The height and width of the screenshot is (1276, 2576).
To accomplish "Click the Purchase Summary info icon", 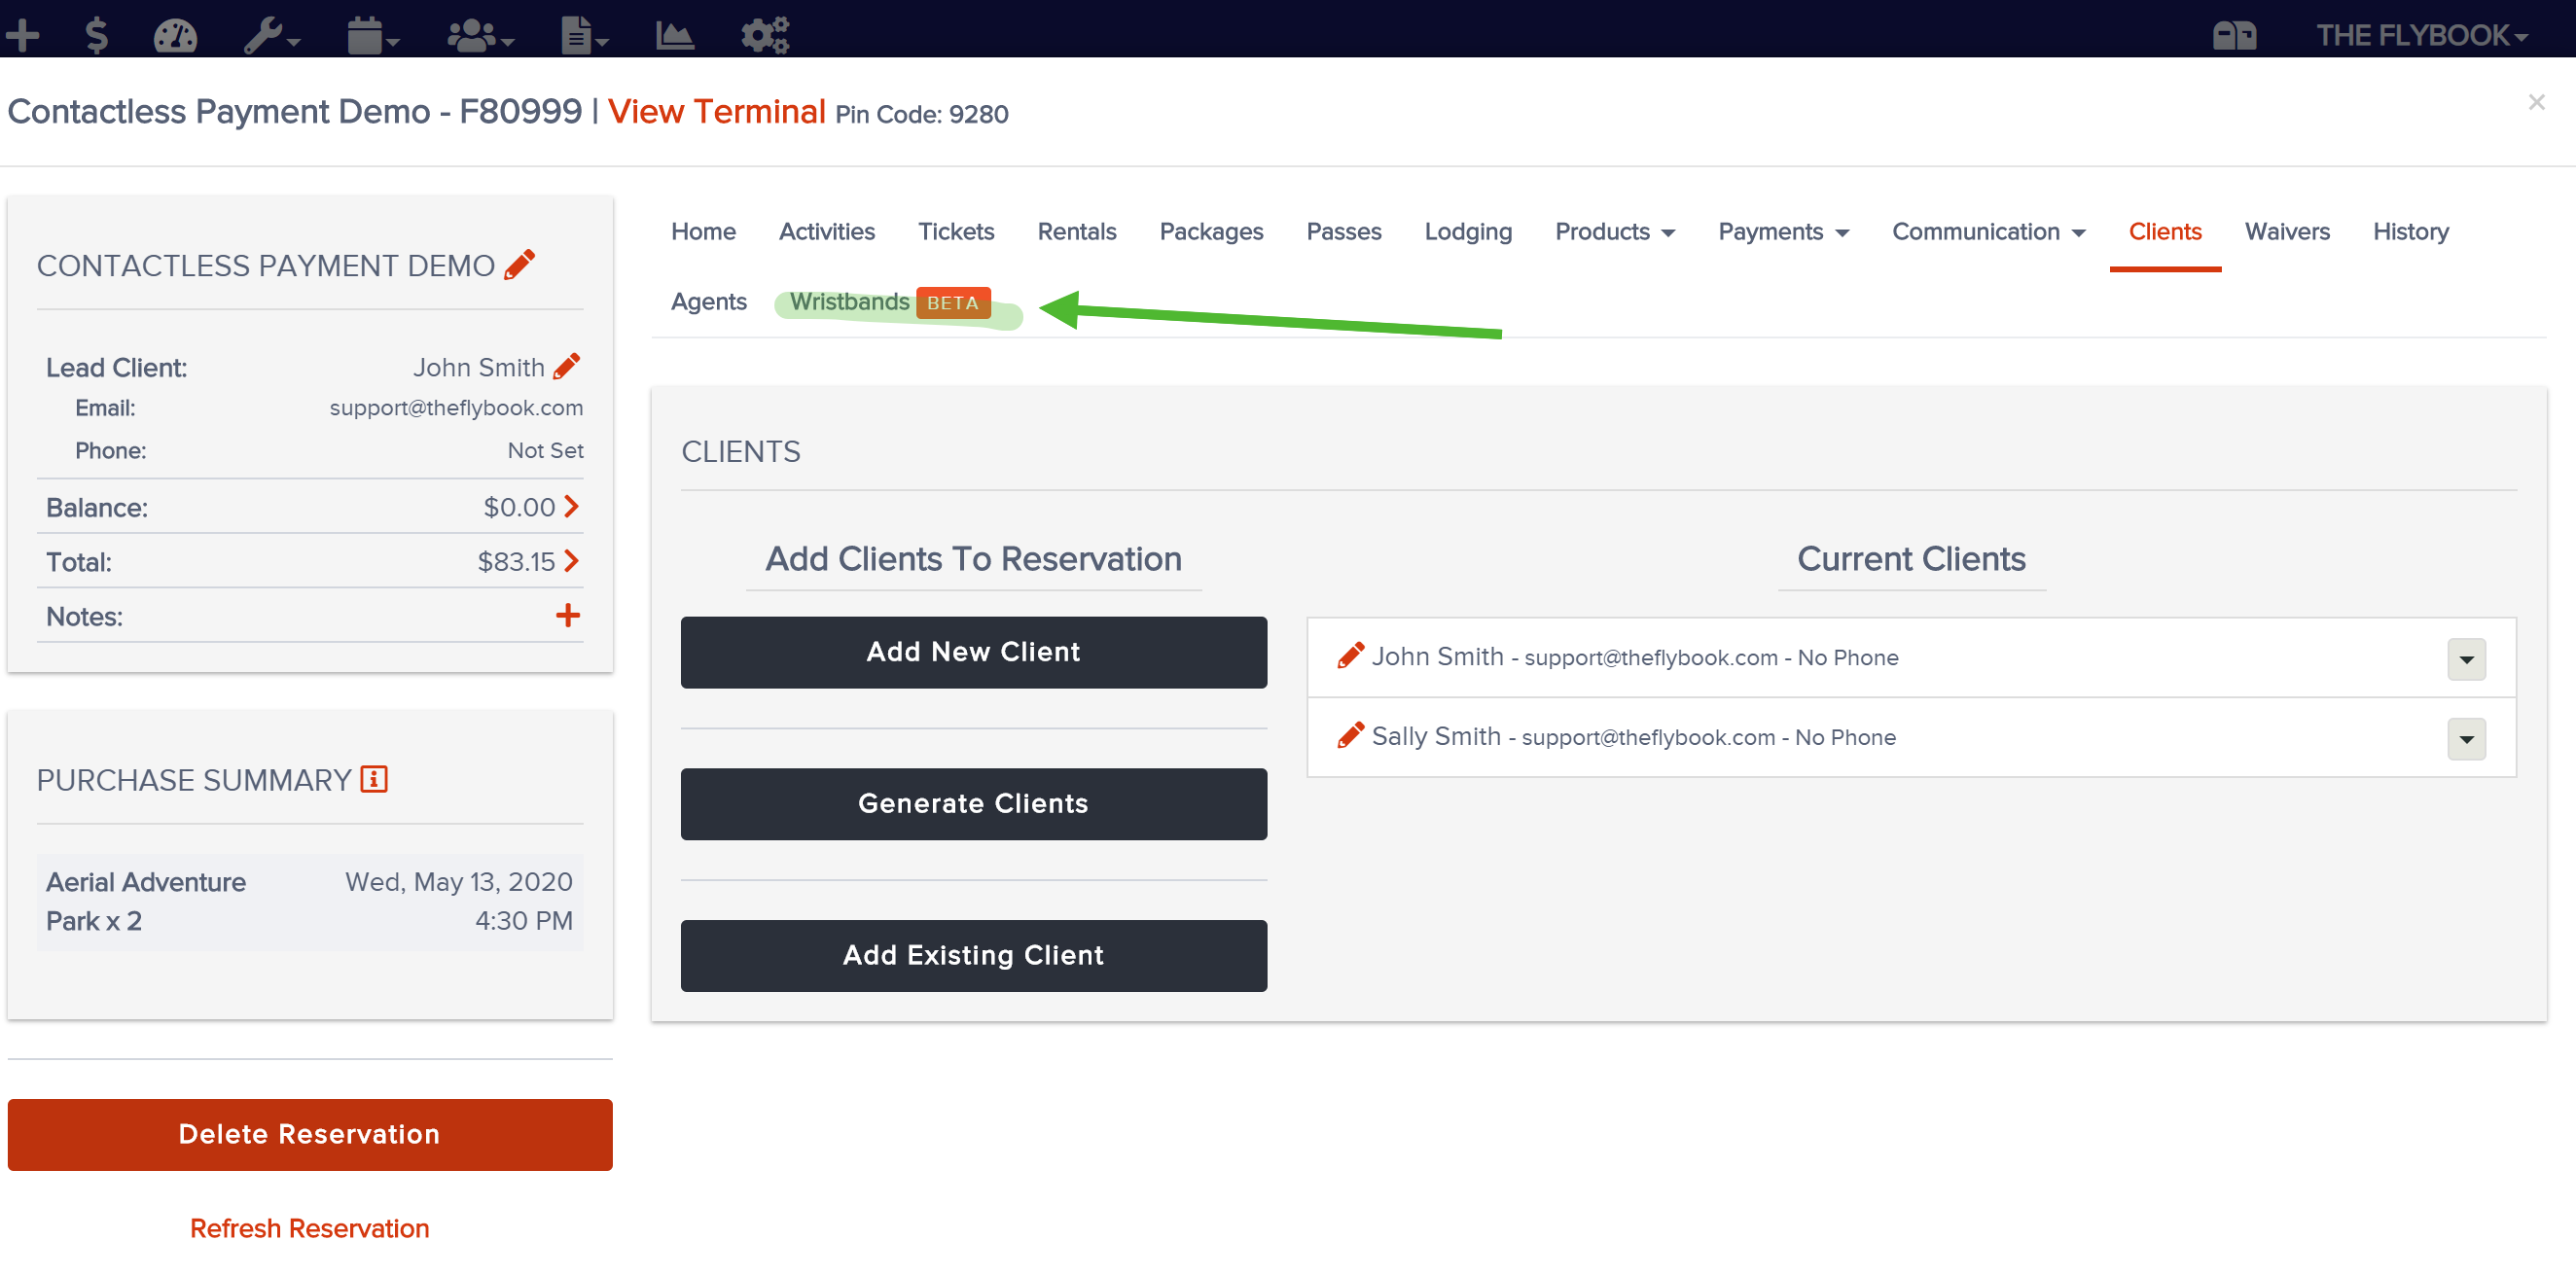I will 374,779.
